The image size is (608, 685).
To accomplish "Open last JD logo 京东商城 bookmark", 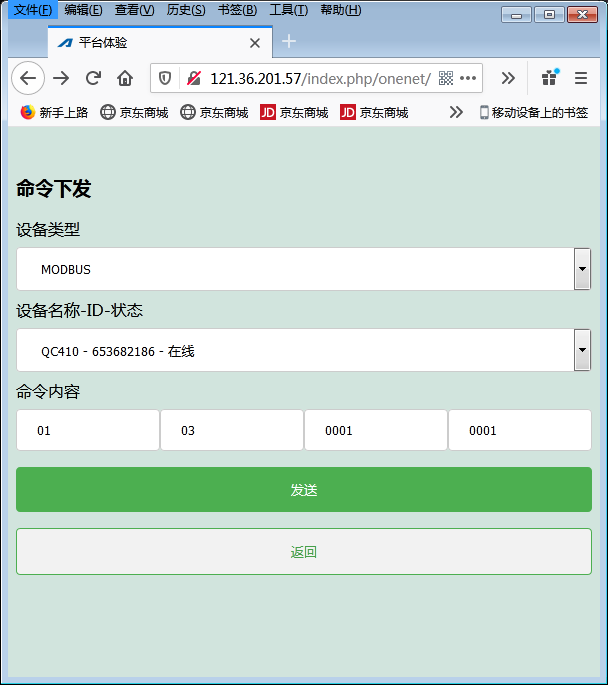I will point(374,113).
